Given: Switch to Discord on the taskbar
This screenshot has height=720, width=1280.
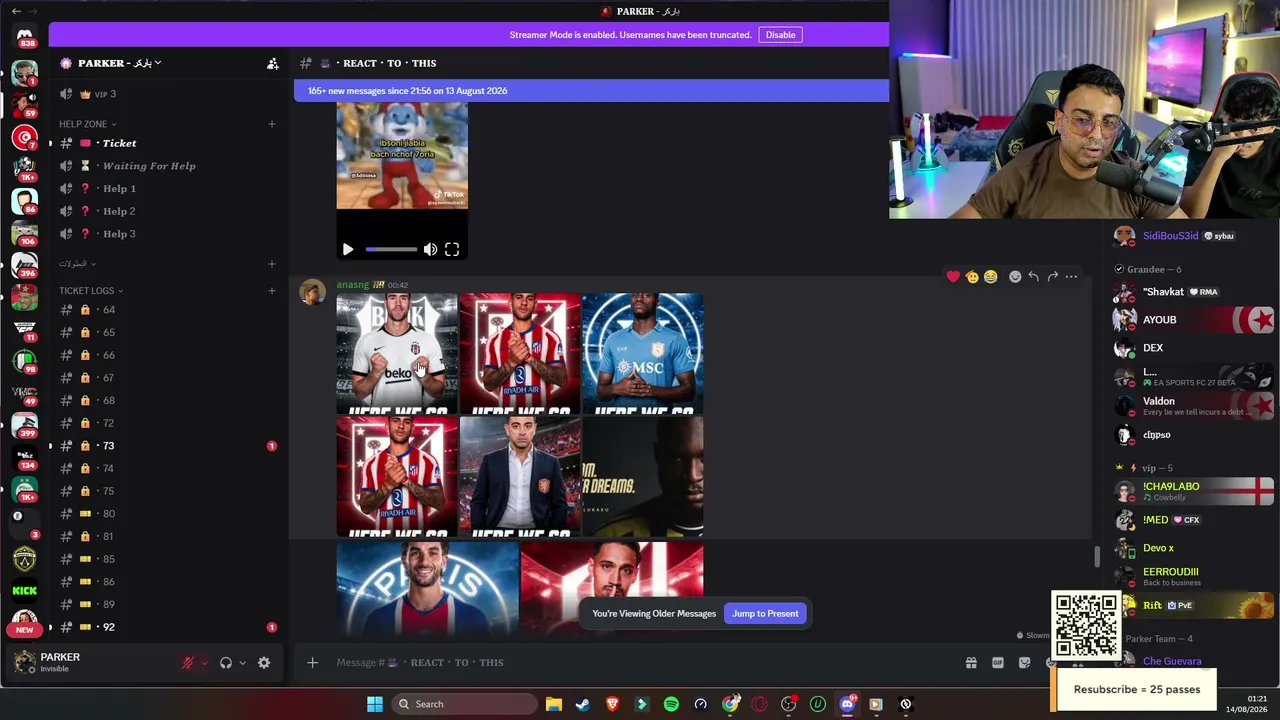Looking at the screenshot, I should (x=847, y=704).
